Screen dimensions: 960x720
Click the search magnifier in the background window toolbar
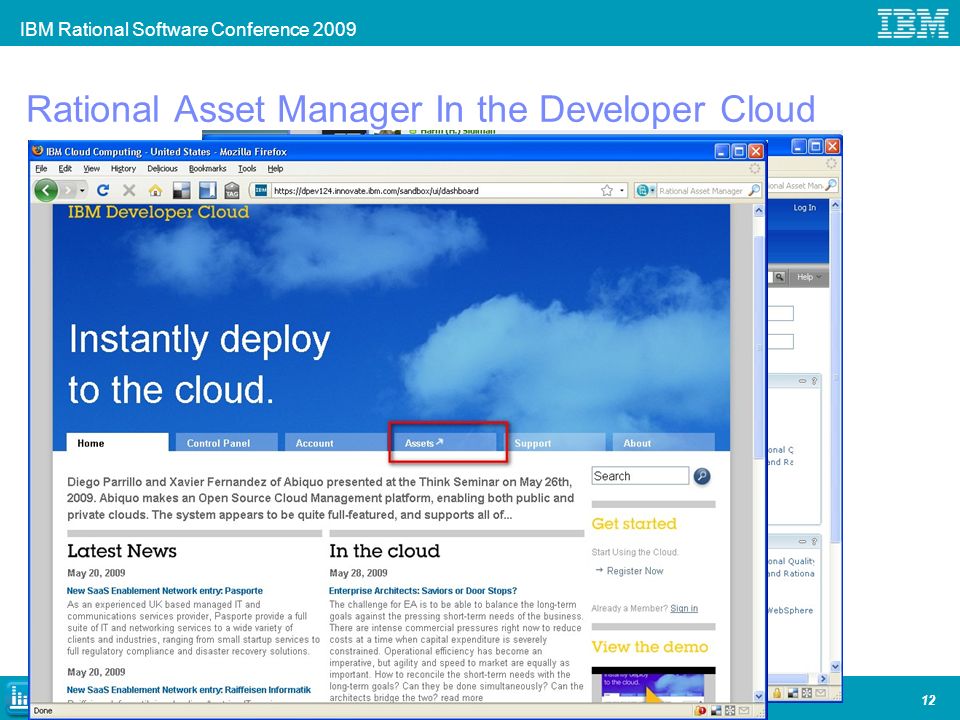[831, 184]
